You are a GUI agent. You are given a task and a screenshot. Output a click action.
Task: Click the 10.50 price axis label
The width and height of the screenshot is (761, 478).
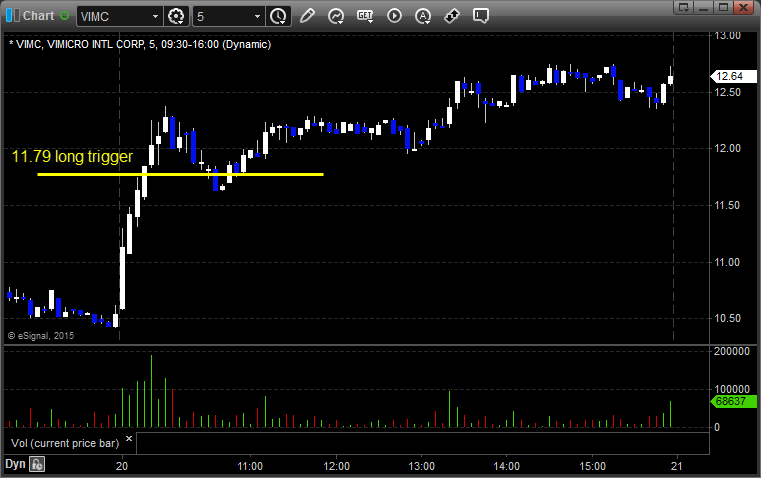pyautogui.click(x=728, y=318)
